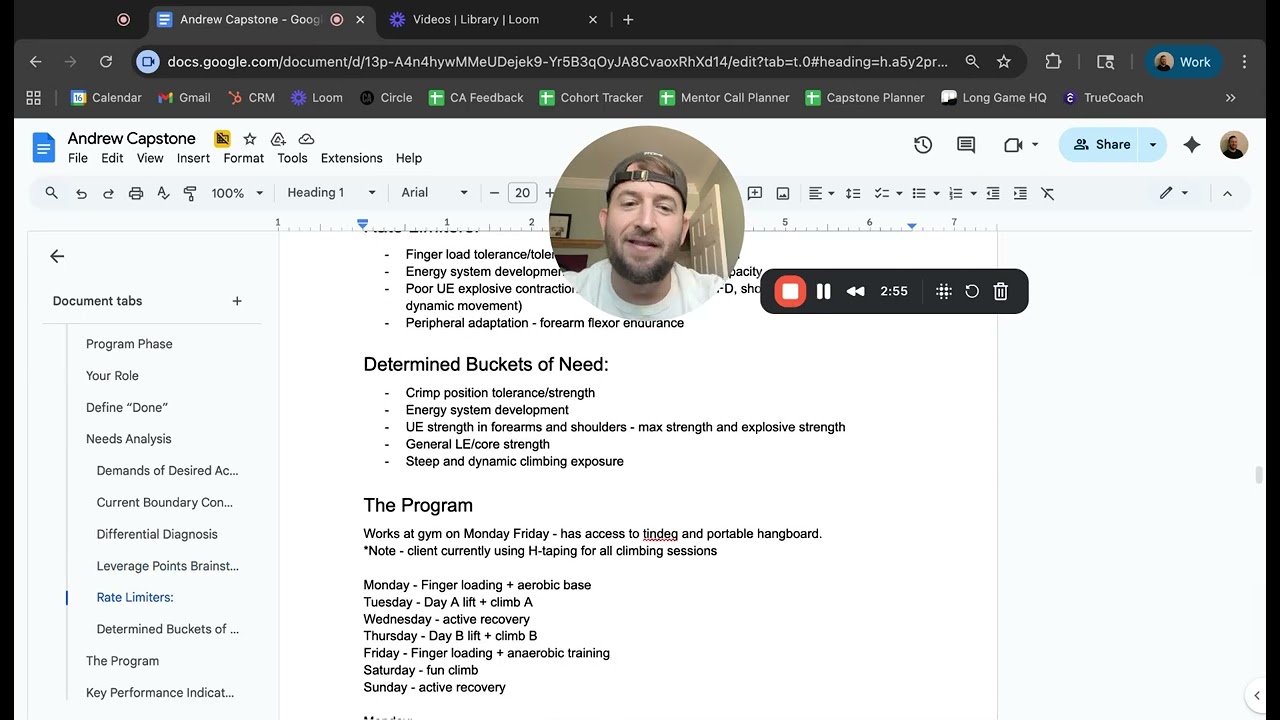Jump to Needs Analysis in outline
Viewport: 1280px width, 720px height.
(x=128, y=439)
